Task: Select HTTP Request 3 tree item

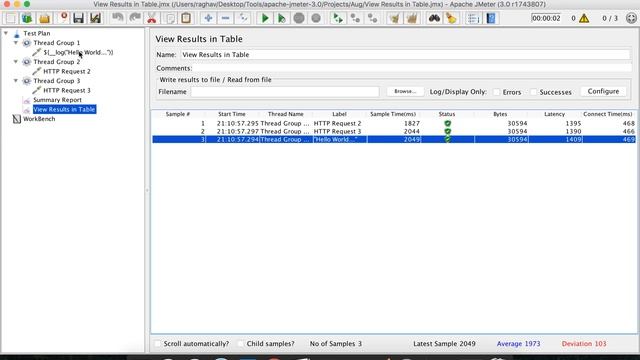Action: [x=67, y=90]
